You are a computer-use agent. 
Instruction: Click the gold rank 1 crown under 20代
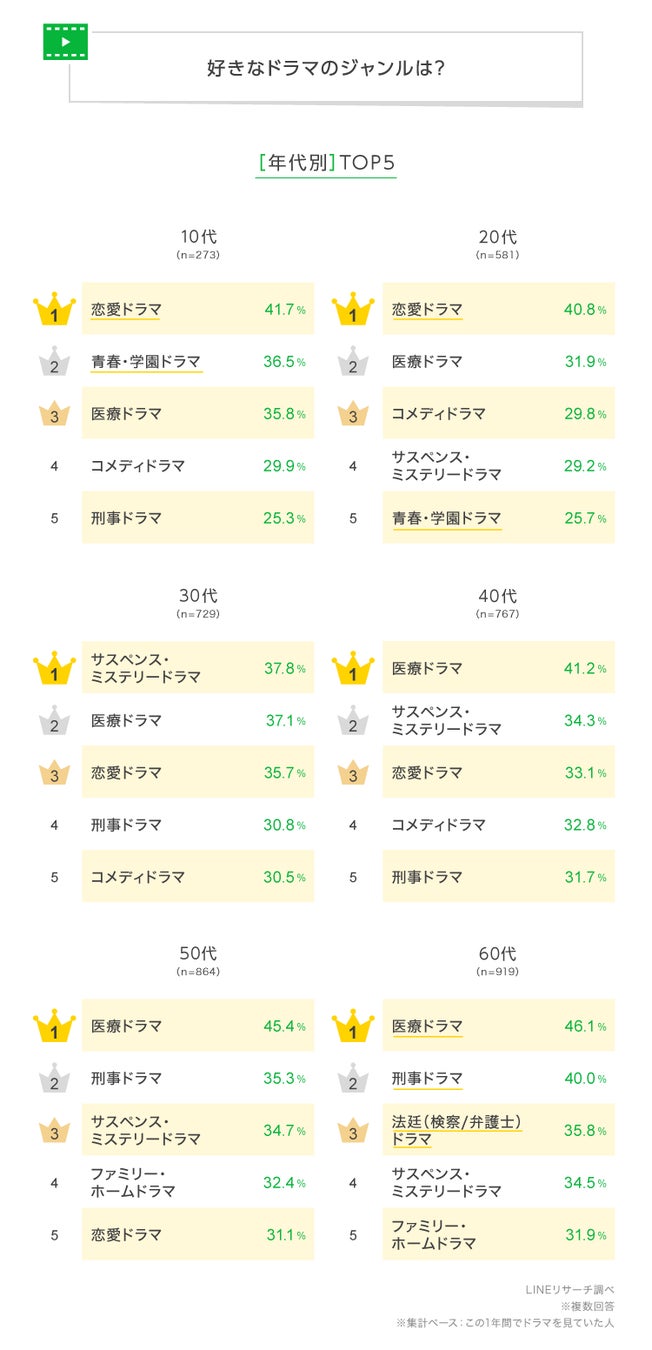coord(353,310)
